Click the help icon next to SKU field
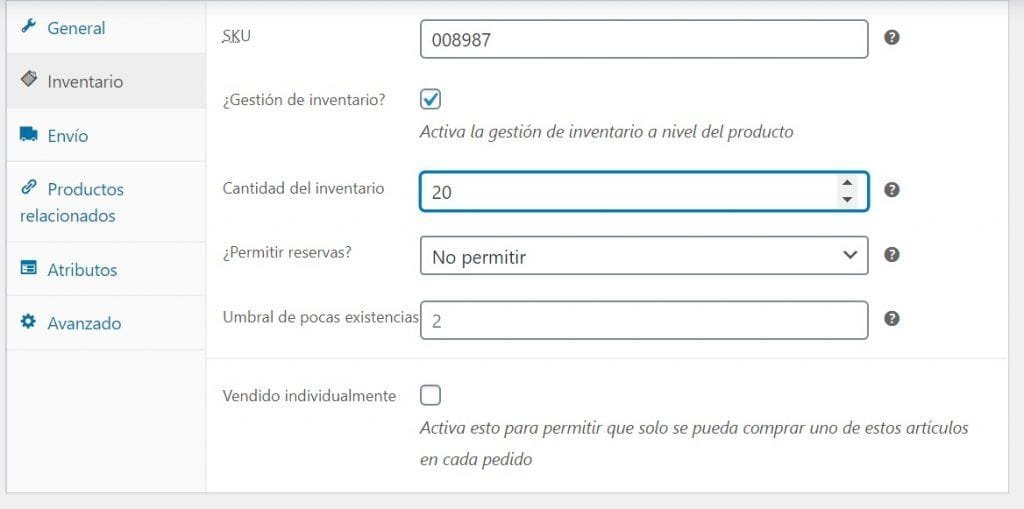This screenshot has width=1024, height=509. pos(892,37)
